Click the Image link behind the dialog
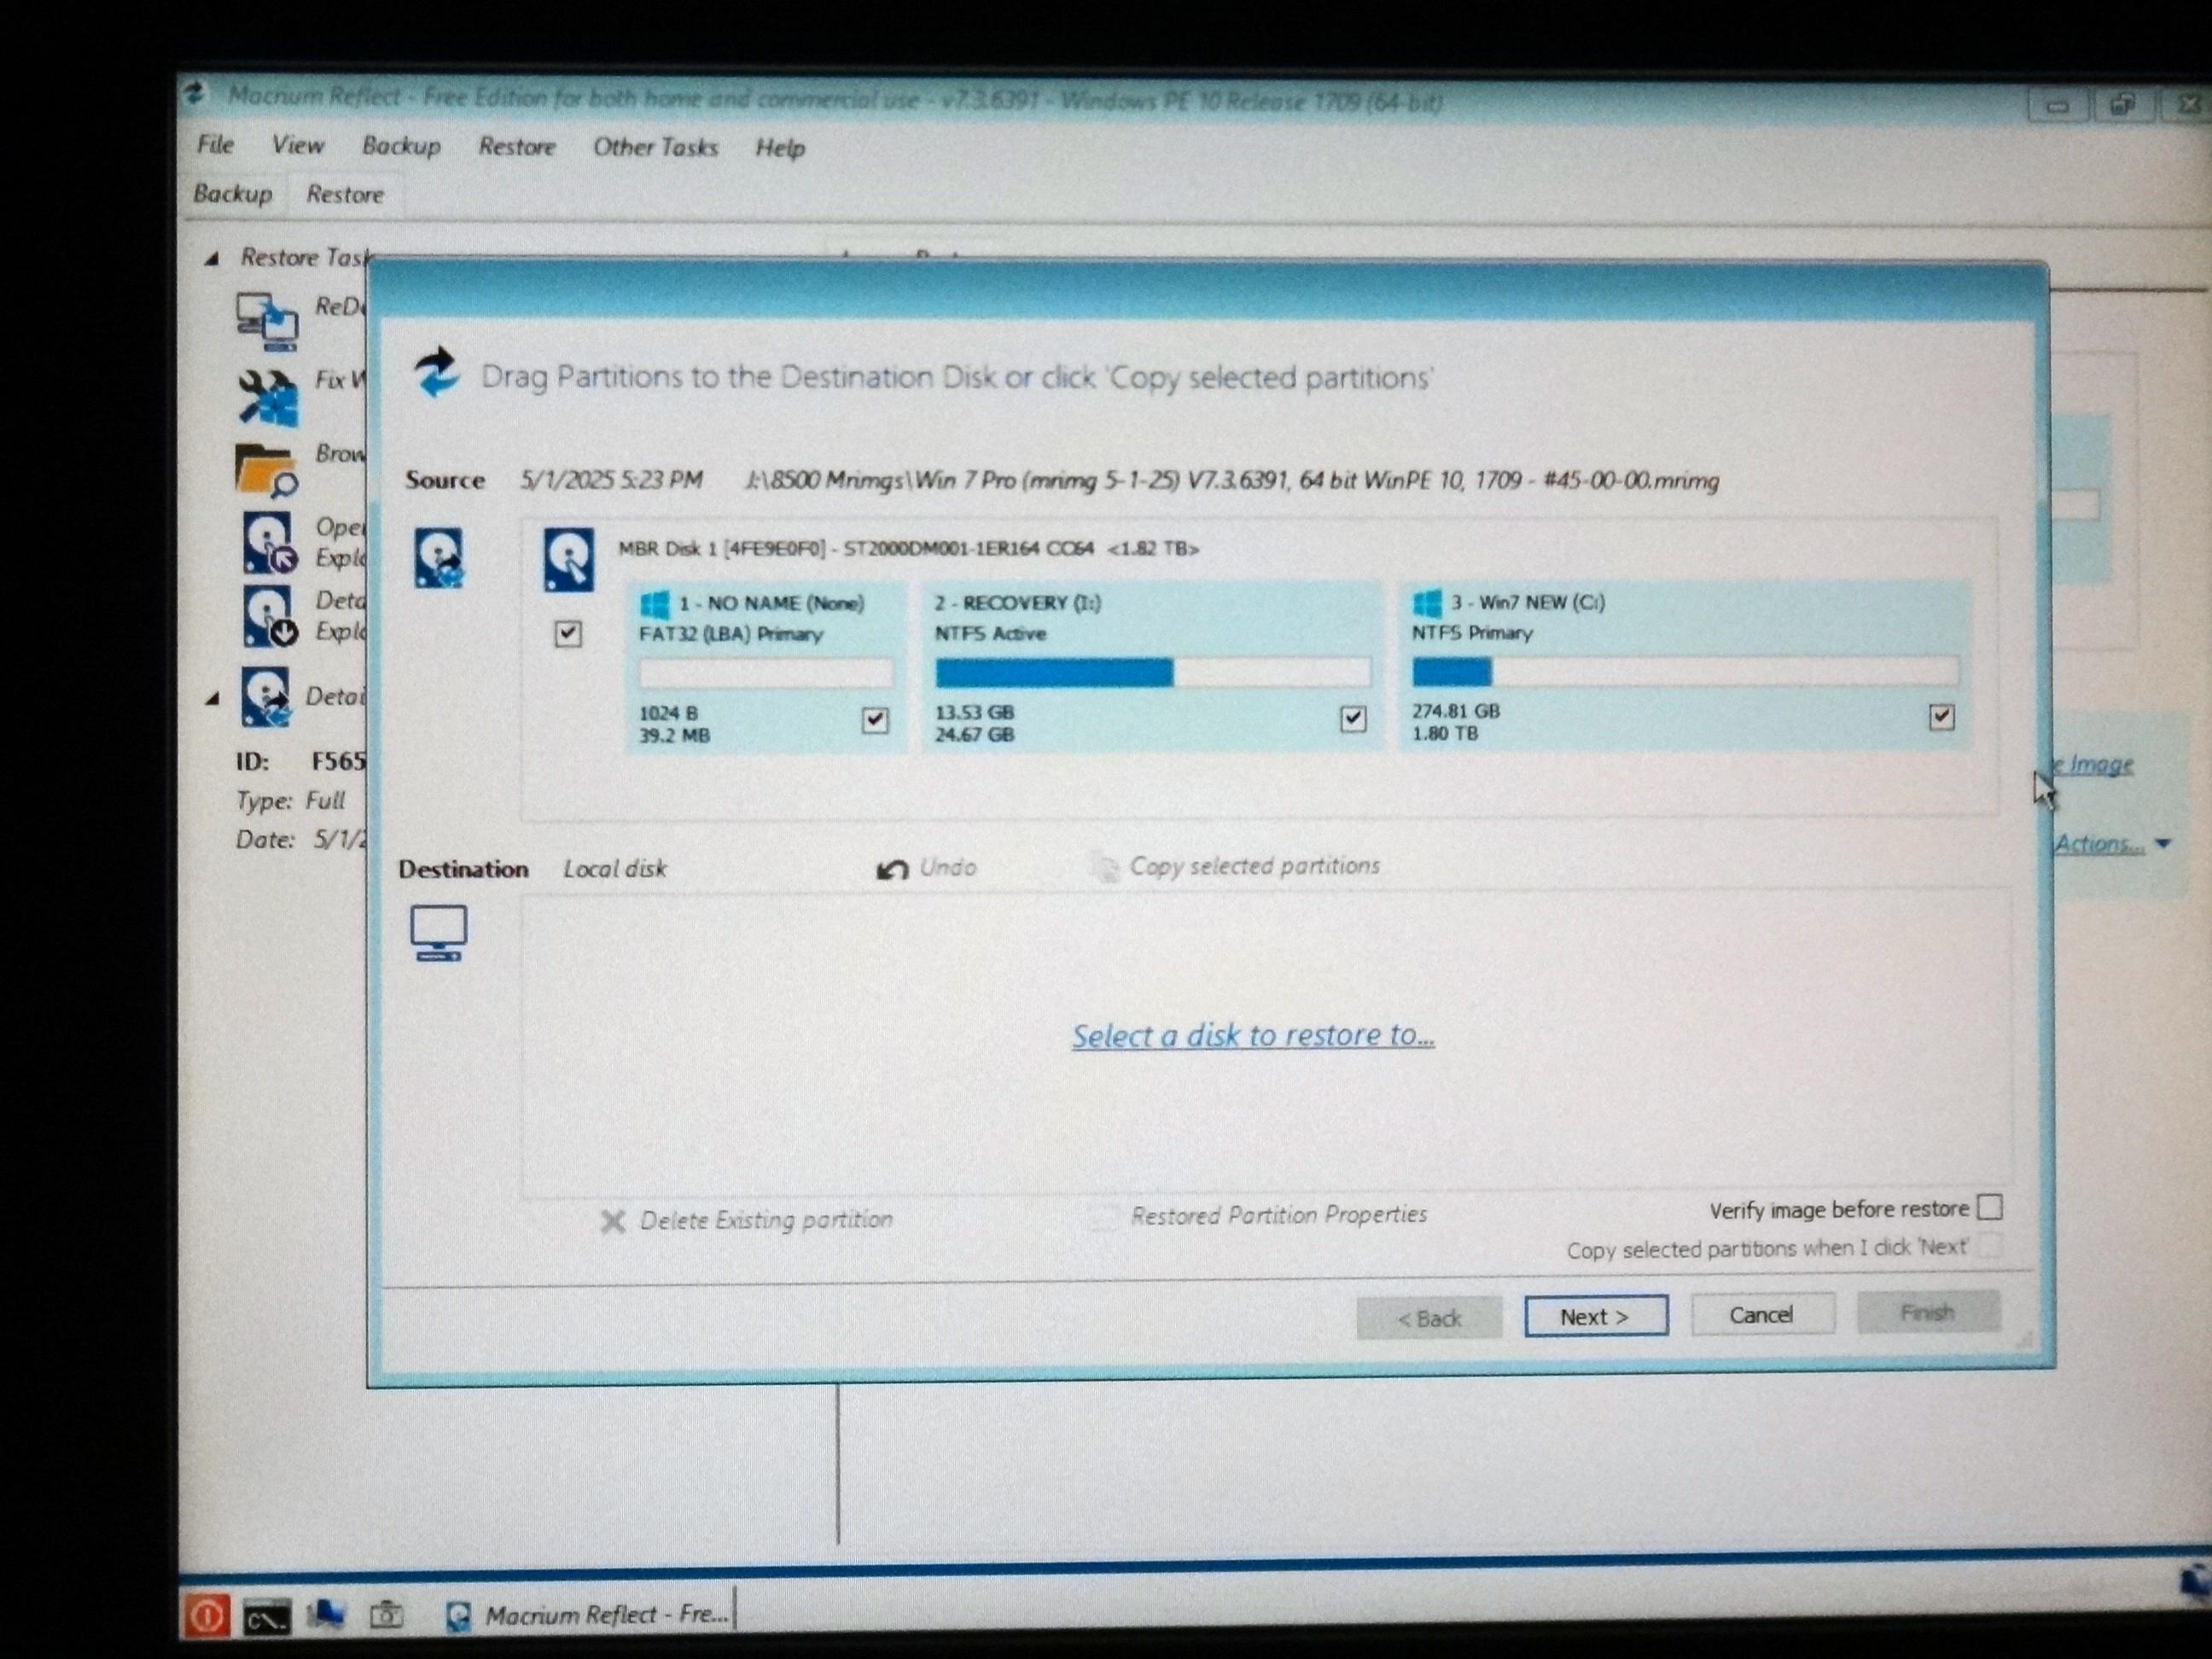 tap(2094, 764)
